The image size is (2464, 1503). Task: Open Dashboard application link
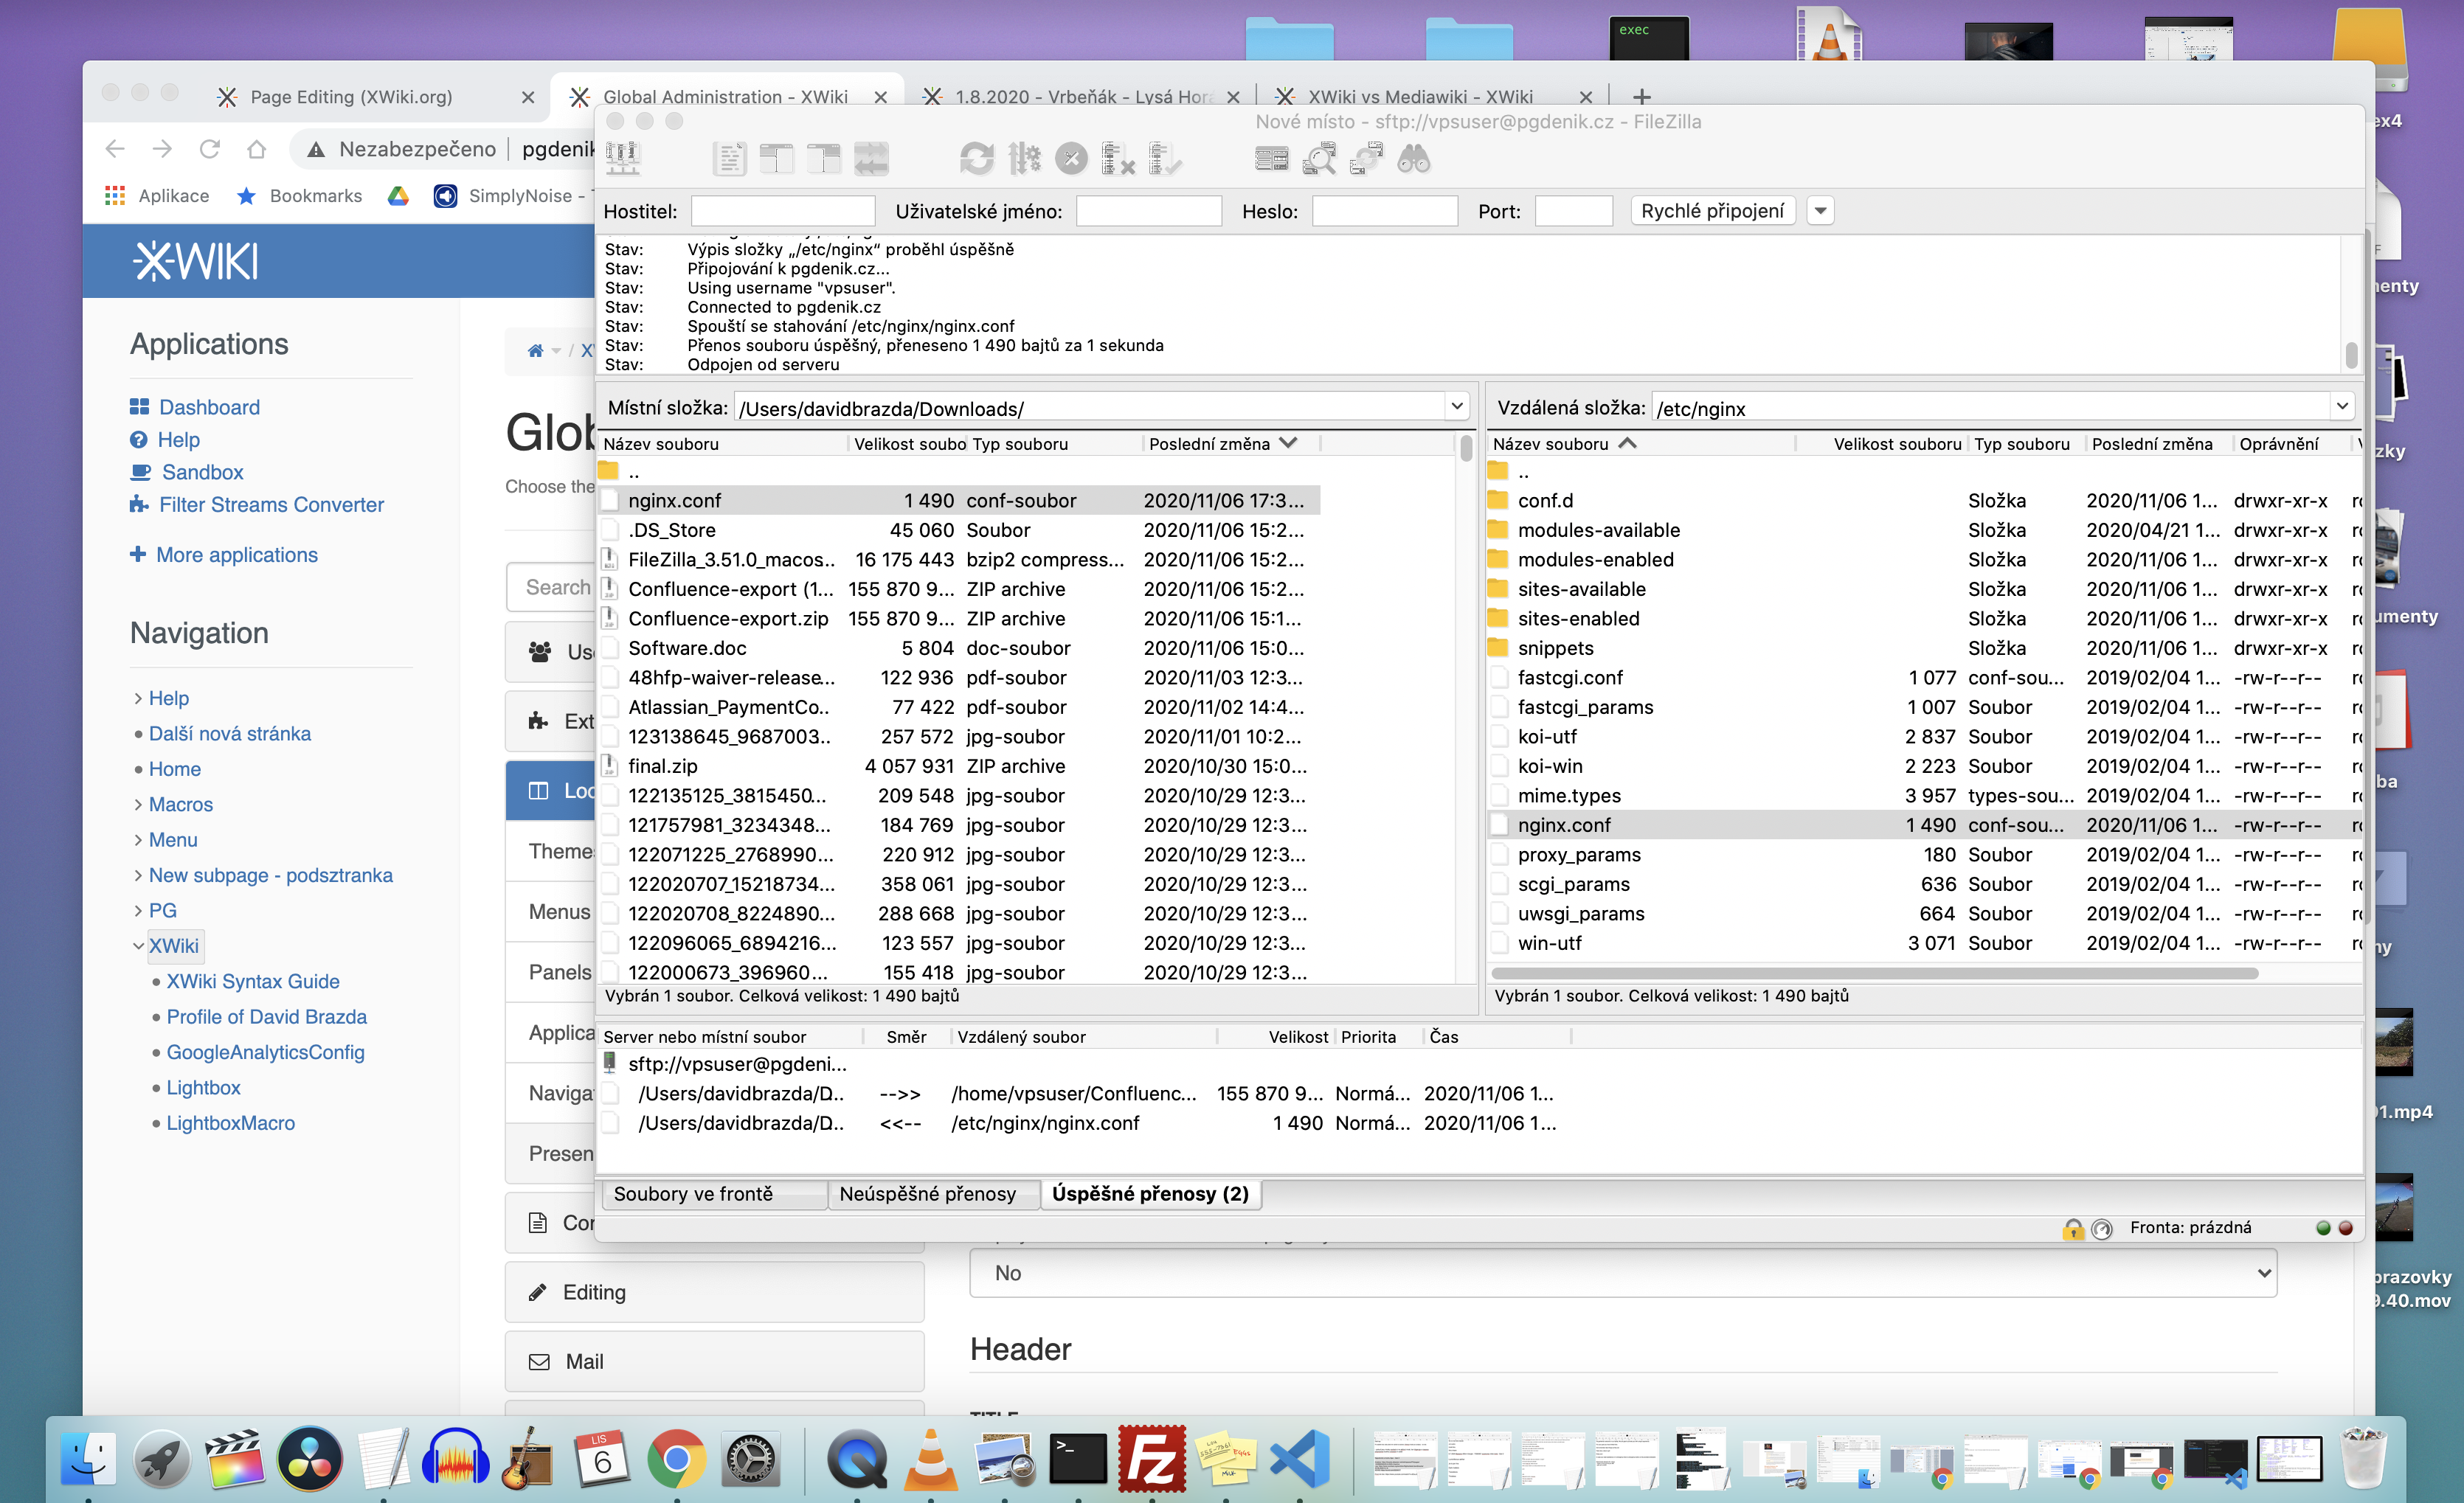(209, 407)
